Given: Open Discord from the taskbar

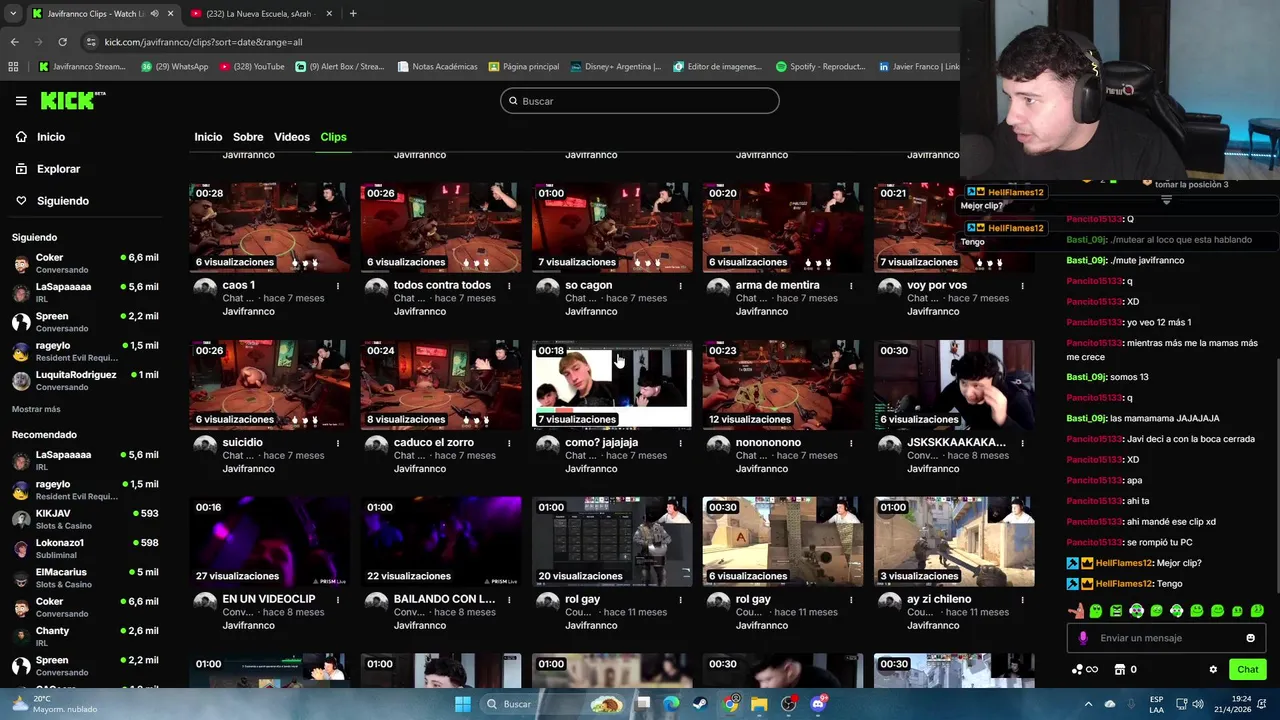Looking at the screenshot, I should (818, 704).
